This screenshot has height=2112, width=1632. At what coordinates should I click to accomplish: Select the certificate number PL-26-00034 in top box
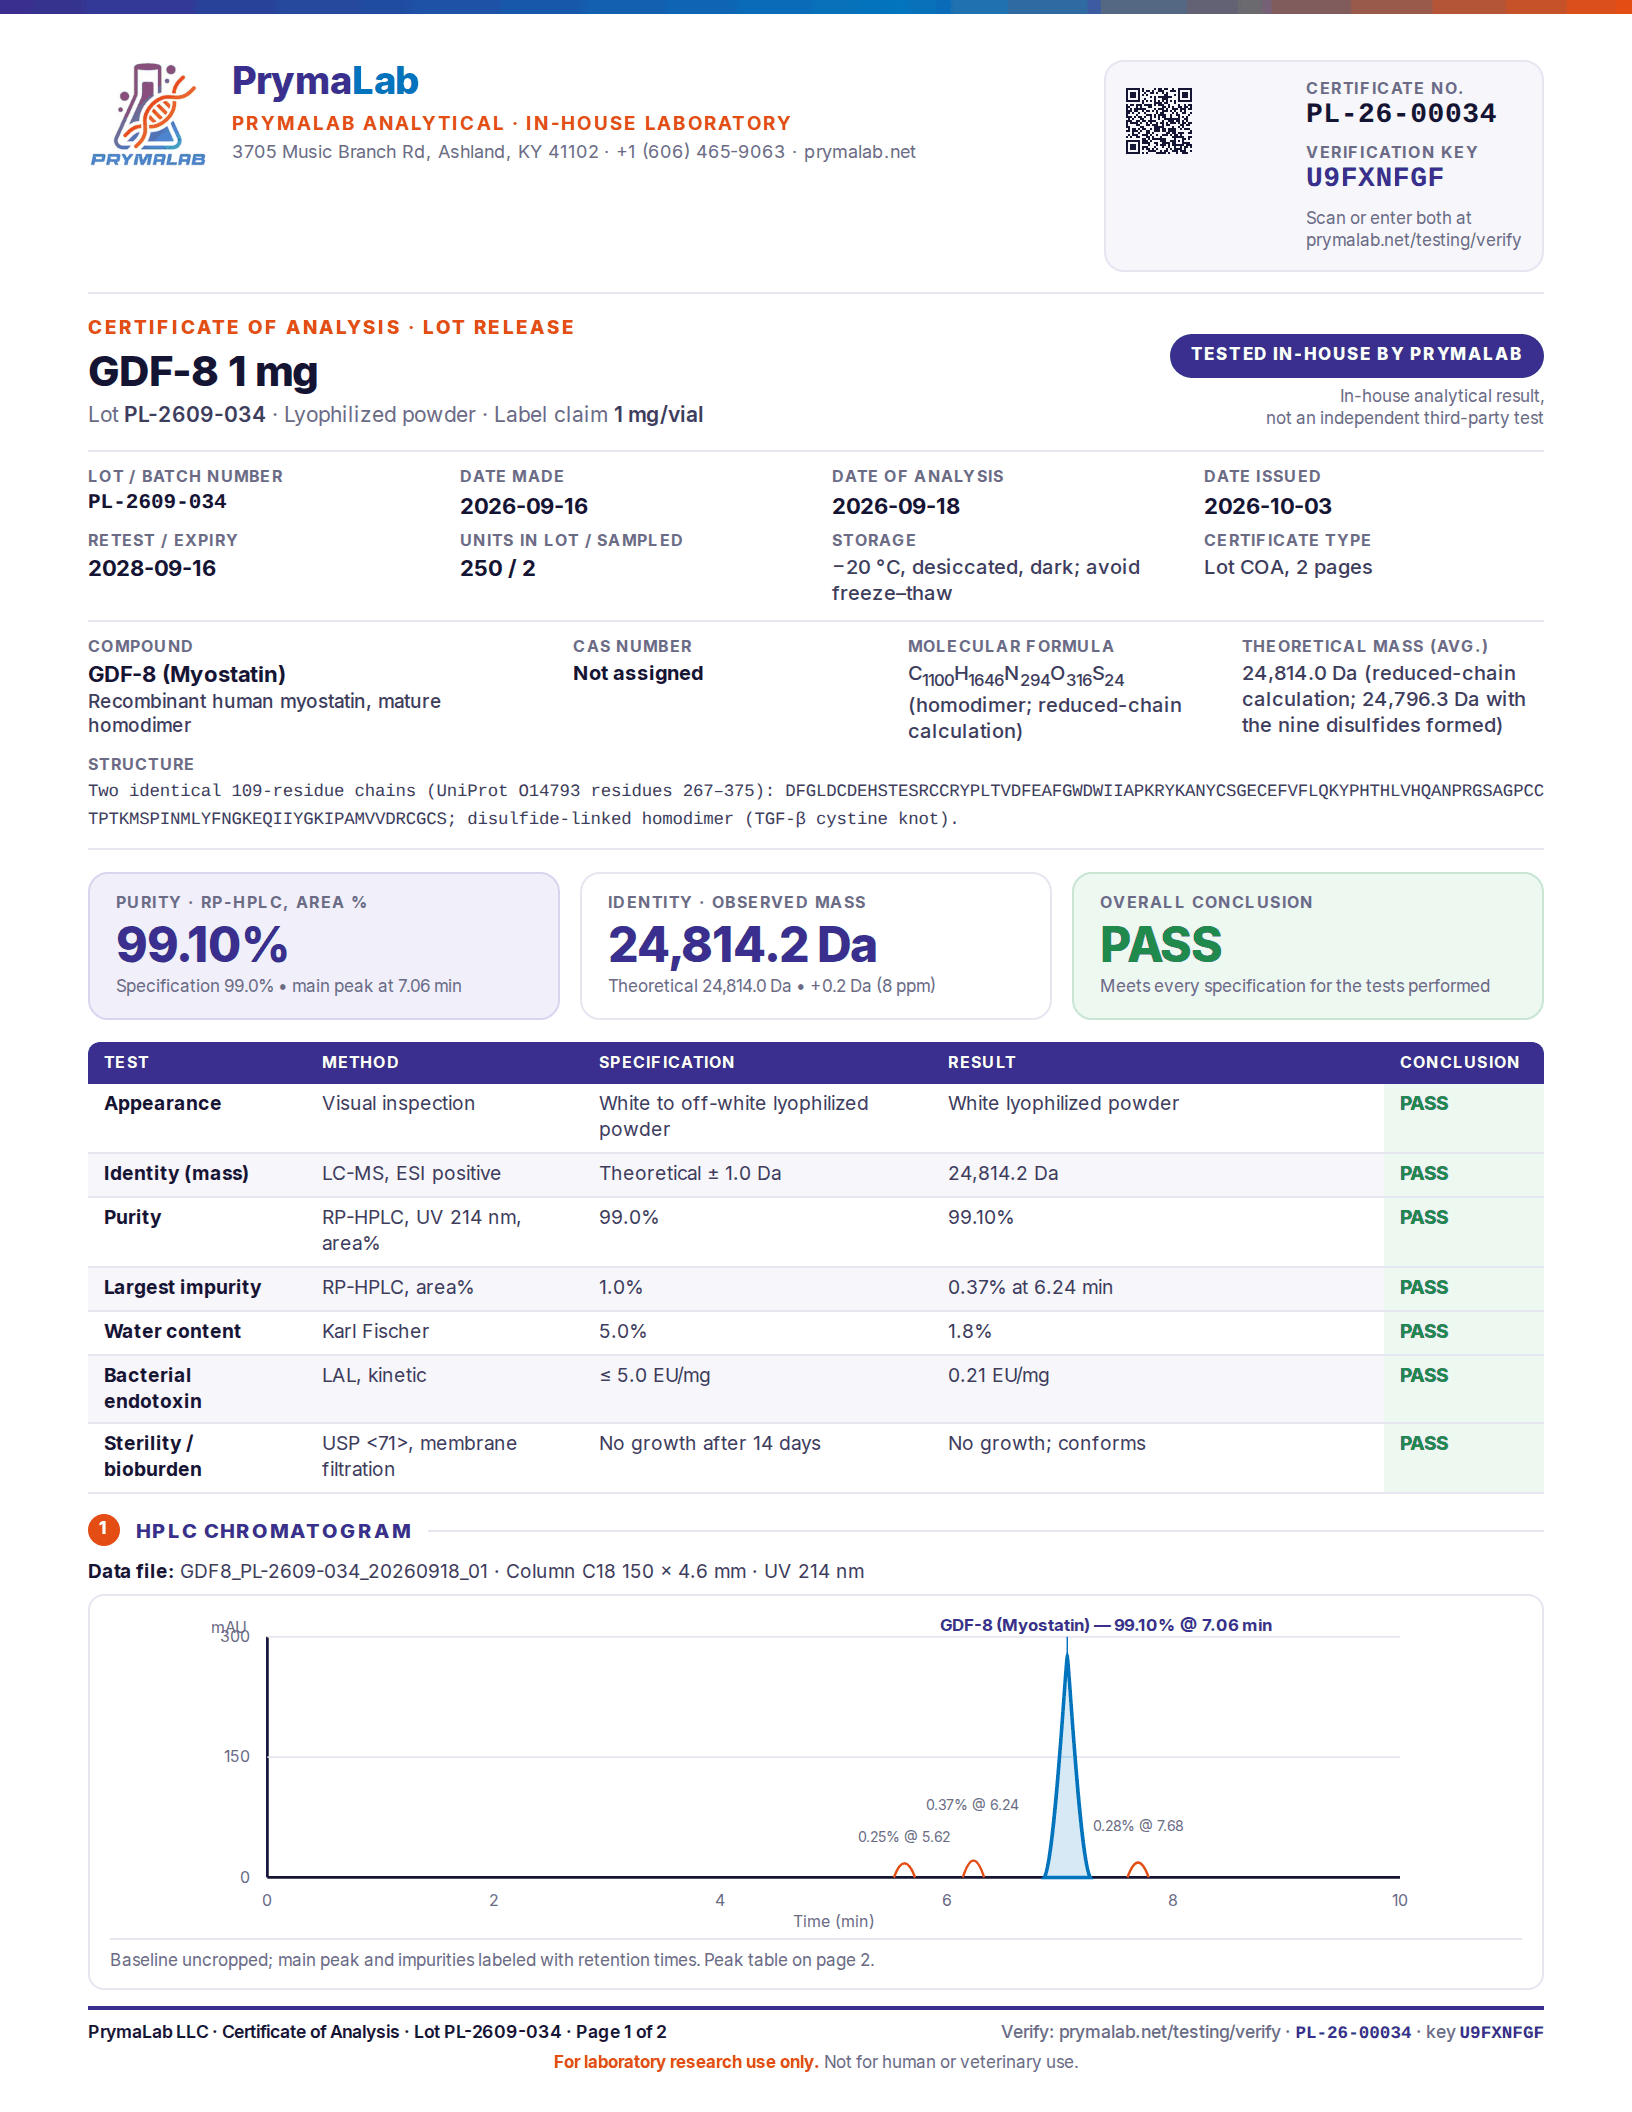point(1401,113)
